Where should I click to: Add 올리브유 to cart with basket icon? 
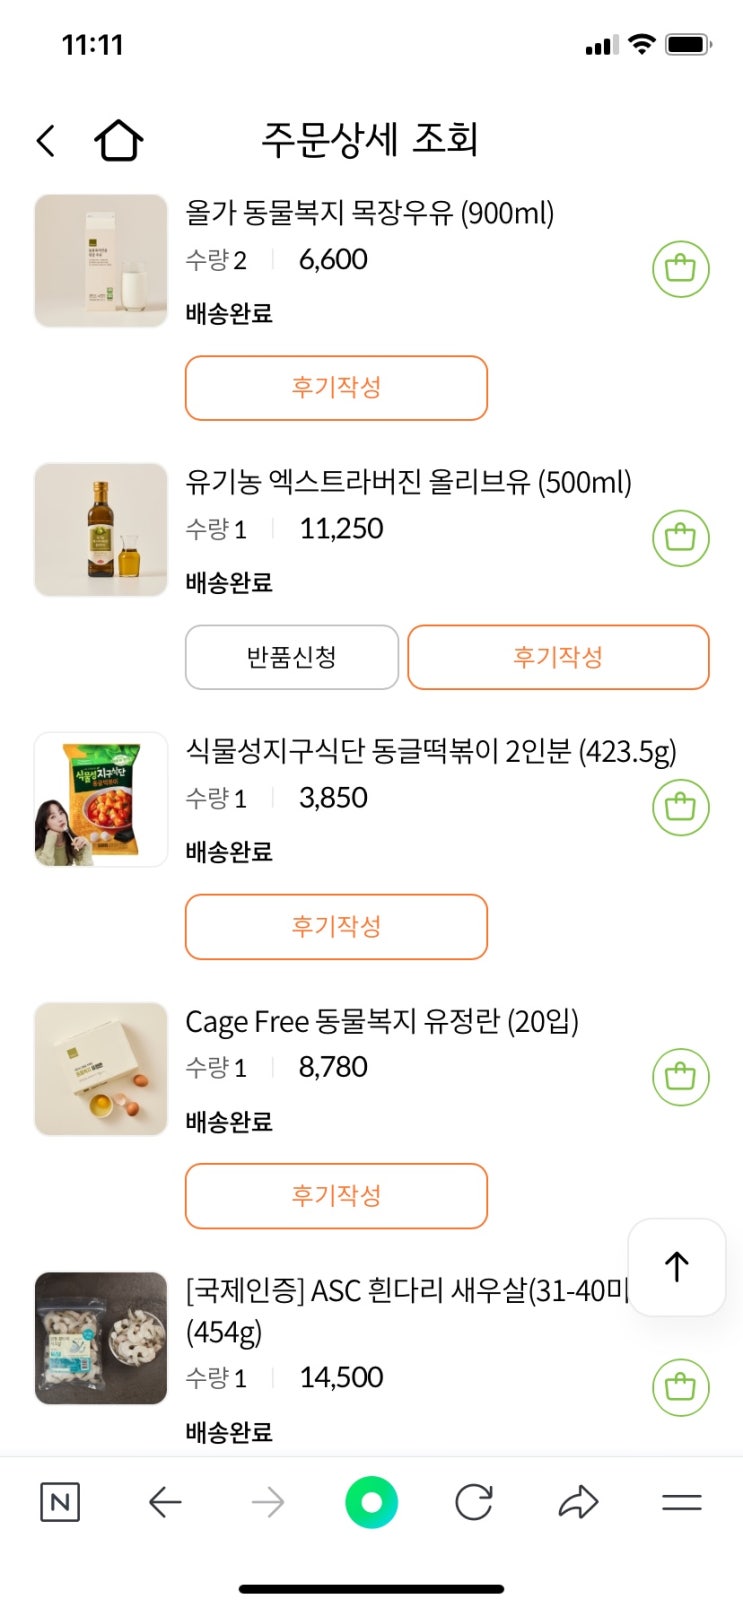680,538
